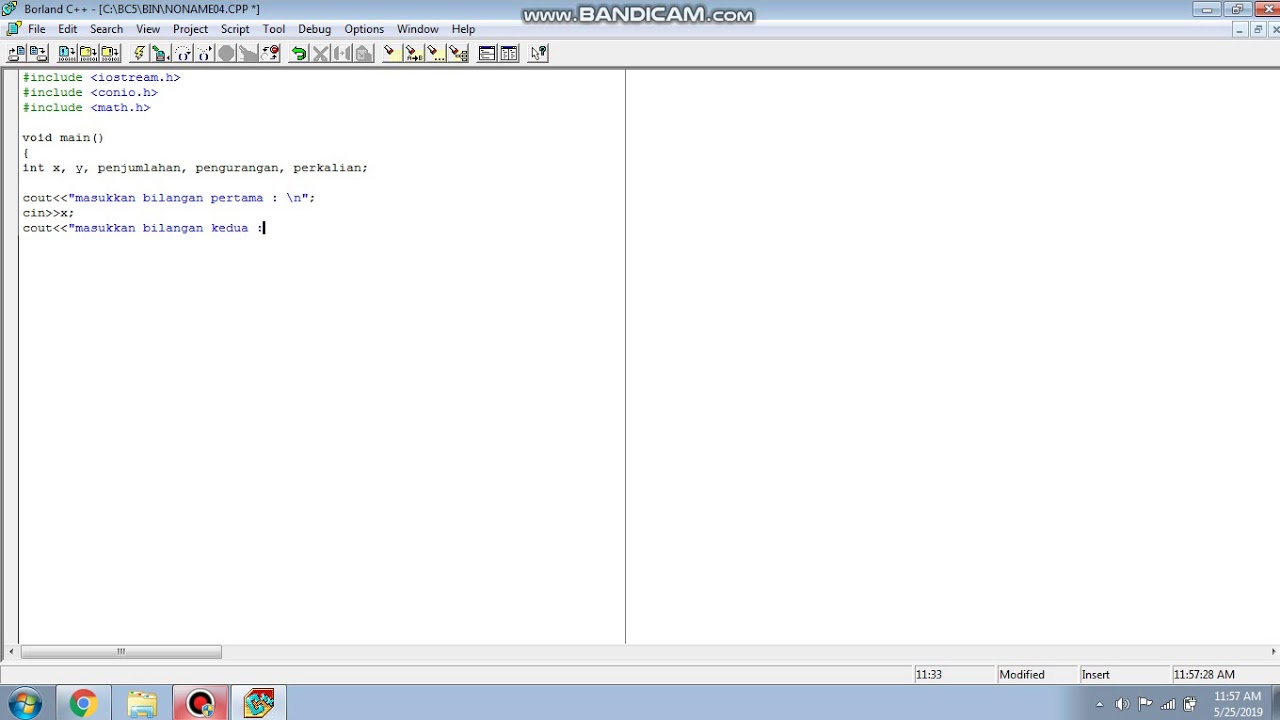The height and width of the screenshot is (720, 1280).
Task: Click the first open-file toolbar icon
Action: [x=17, y=53]
